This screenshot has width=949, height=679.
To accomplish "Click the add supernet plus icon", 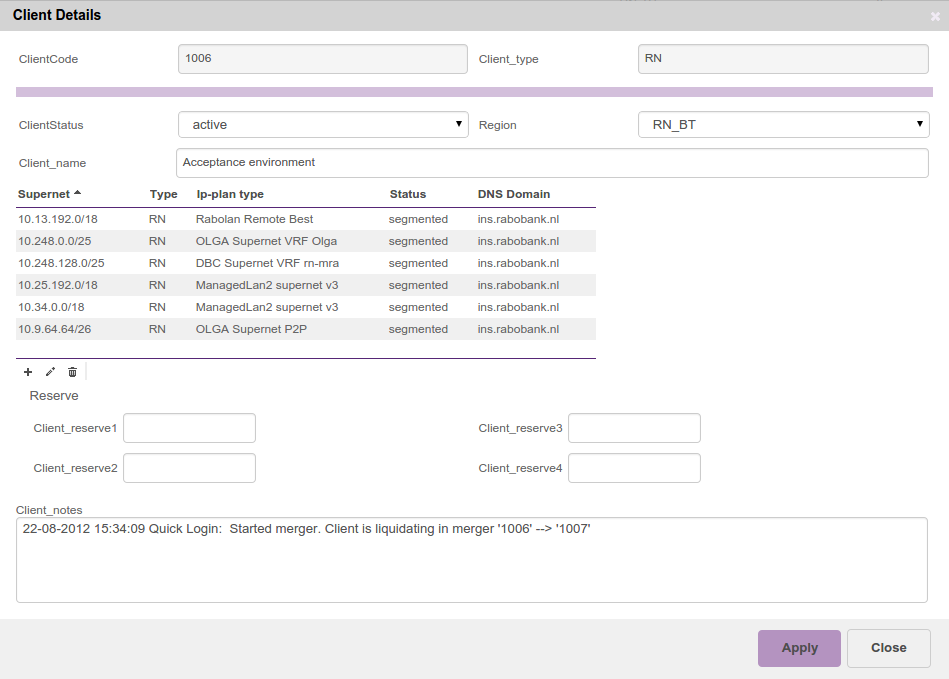I will point(28,372).
